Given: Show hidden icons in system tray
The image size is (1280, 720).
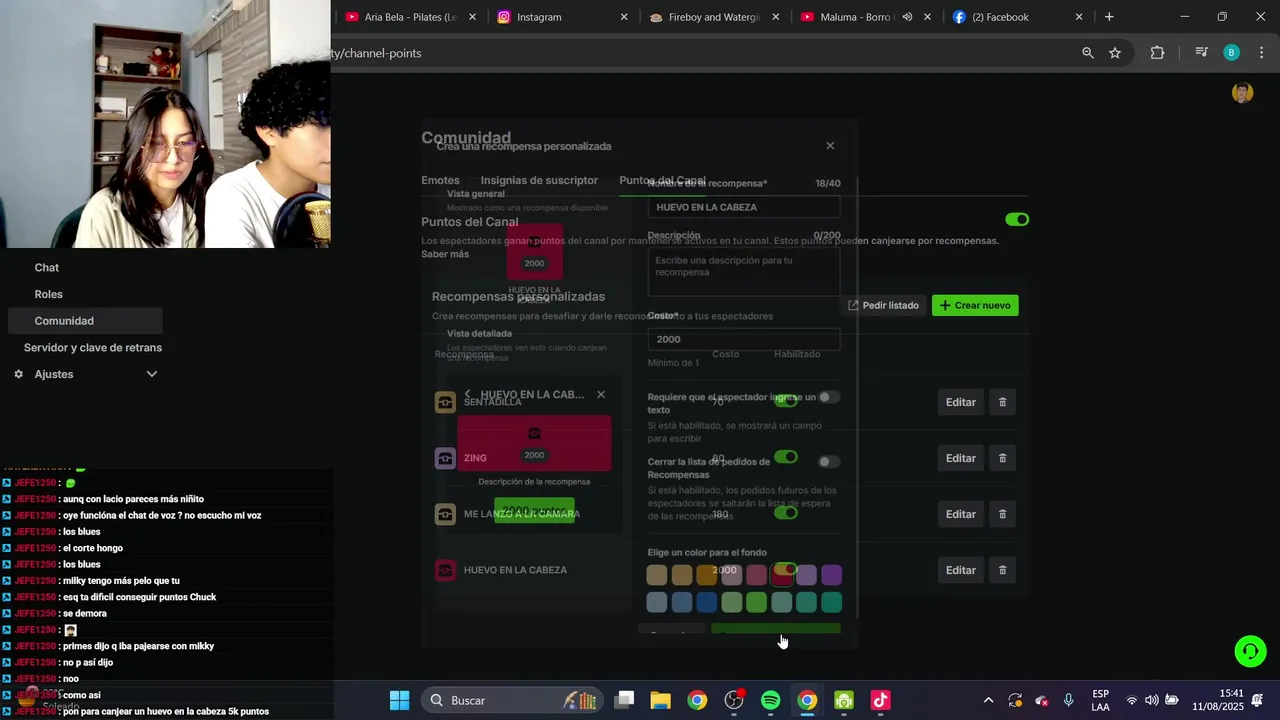Looking at the screenshot, I should 989,700.
